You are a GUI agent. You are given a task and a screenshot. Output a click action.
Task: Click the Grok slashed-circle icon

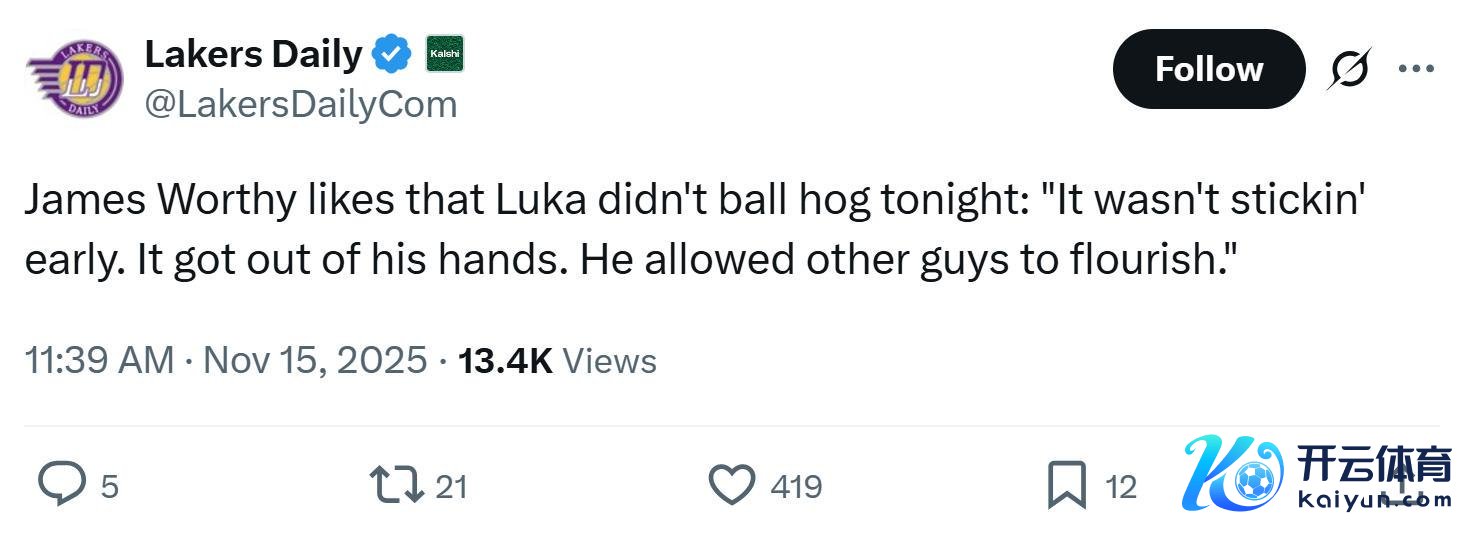click(1351, 69)
